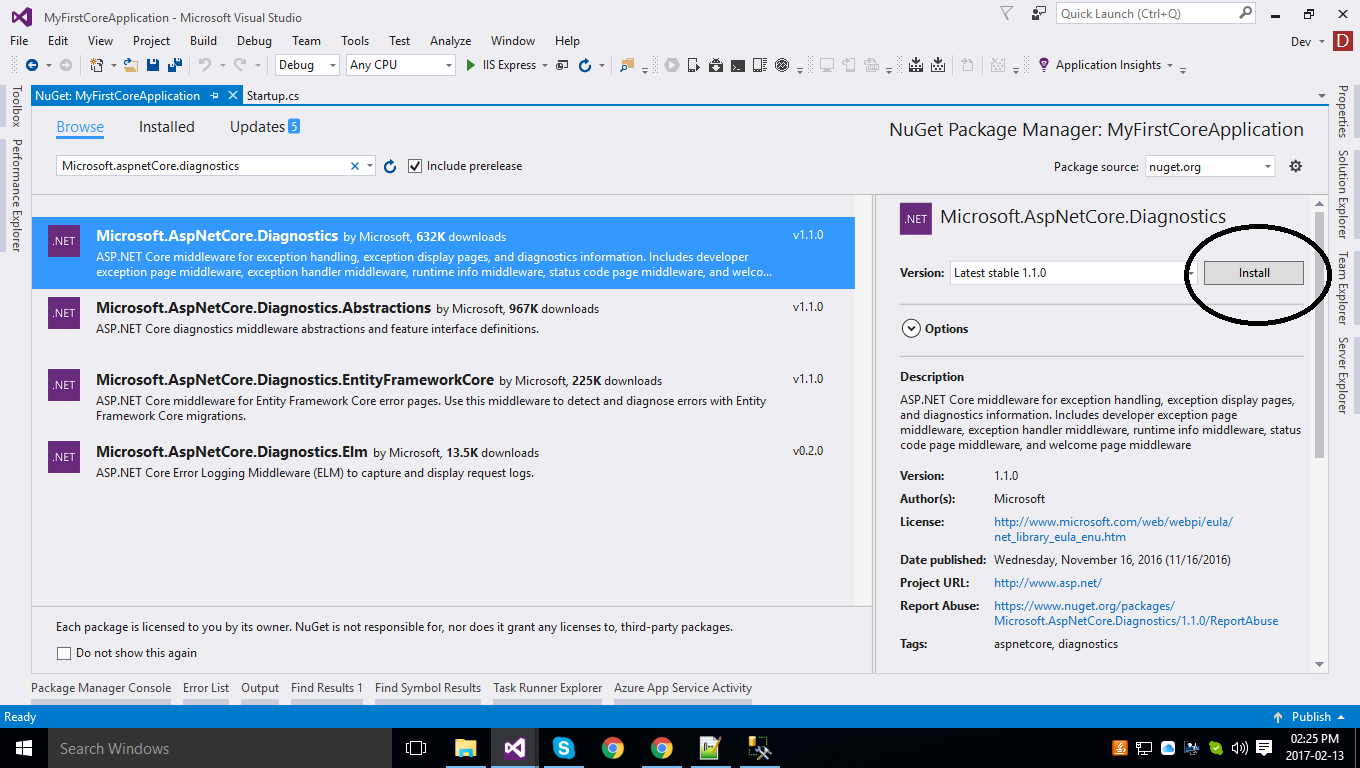Switch to the Updates tab
The height and width of the screenshot is (768, 1360).
coord(265,127)
